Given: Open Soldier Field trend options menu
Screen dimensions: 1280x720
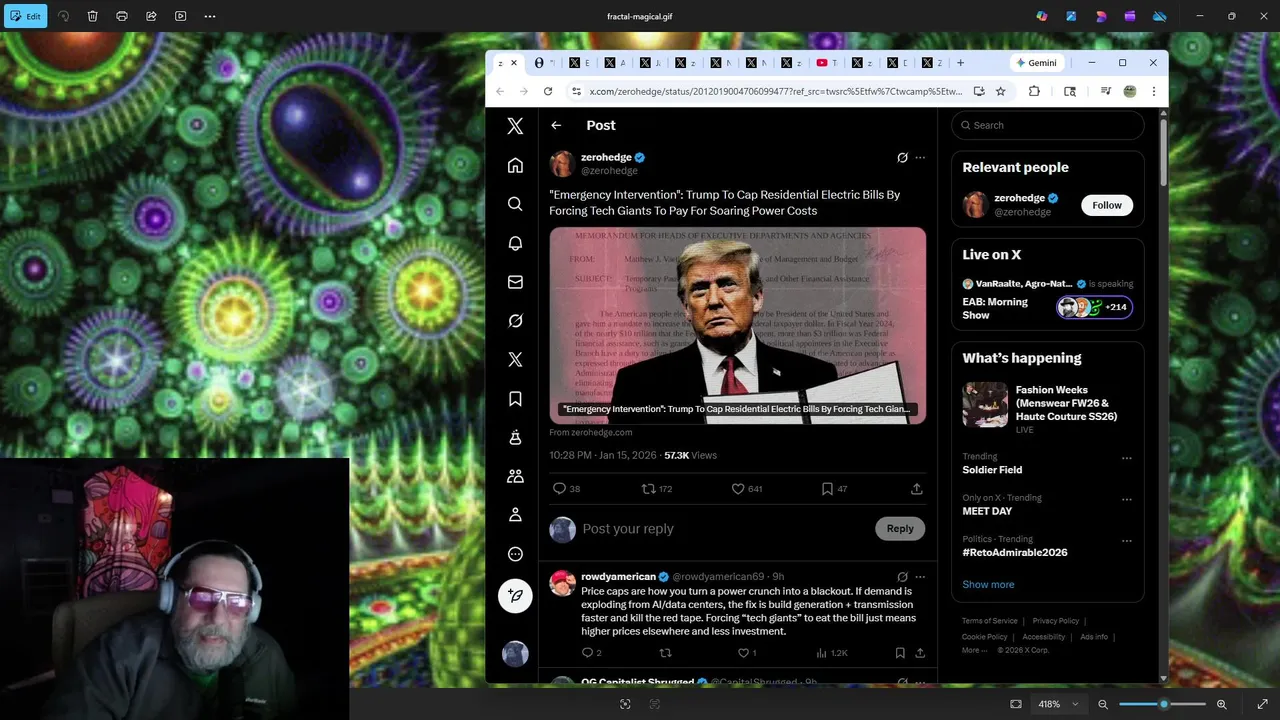Looking at the screenshot, I should (x=1126, y=458).
